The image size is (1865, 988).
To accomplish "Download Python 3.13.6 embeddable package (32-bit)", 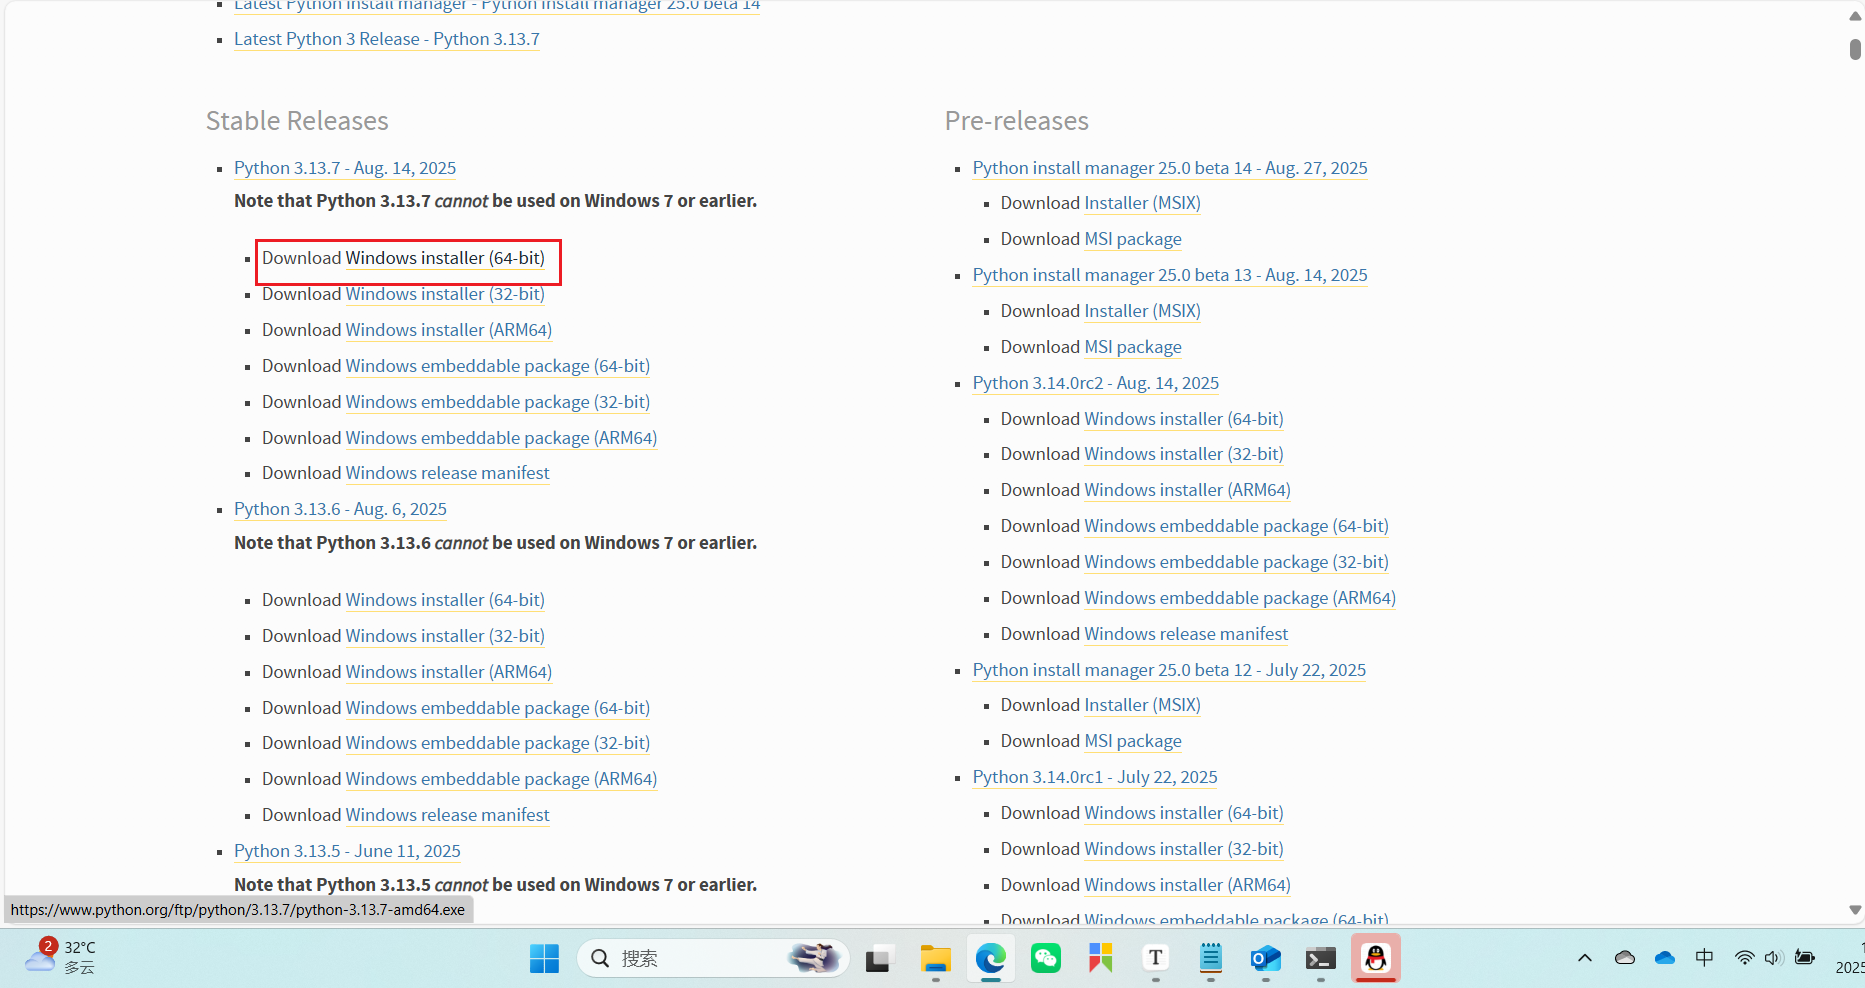I will pyautogui.click(x=498, y=743).
